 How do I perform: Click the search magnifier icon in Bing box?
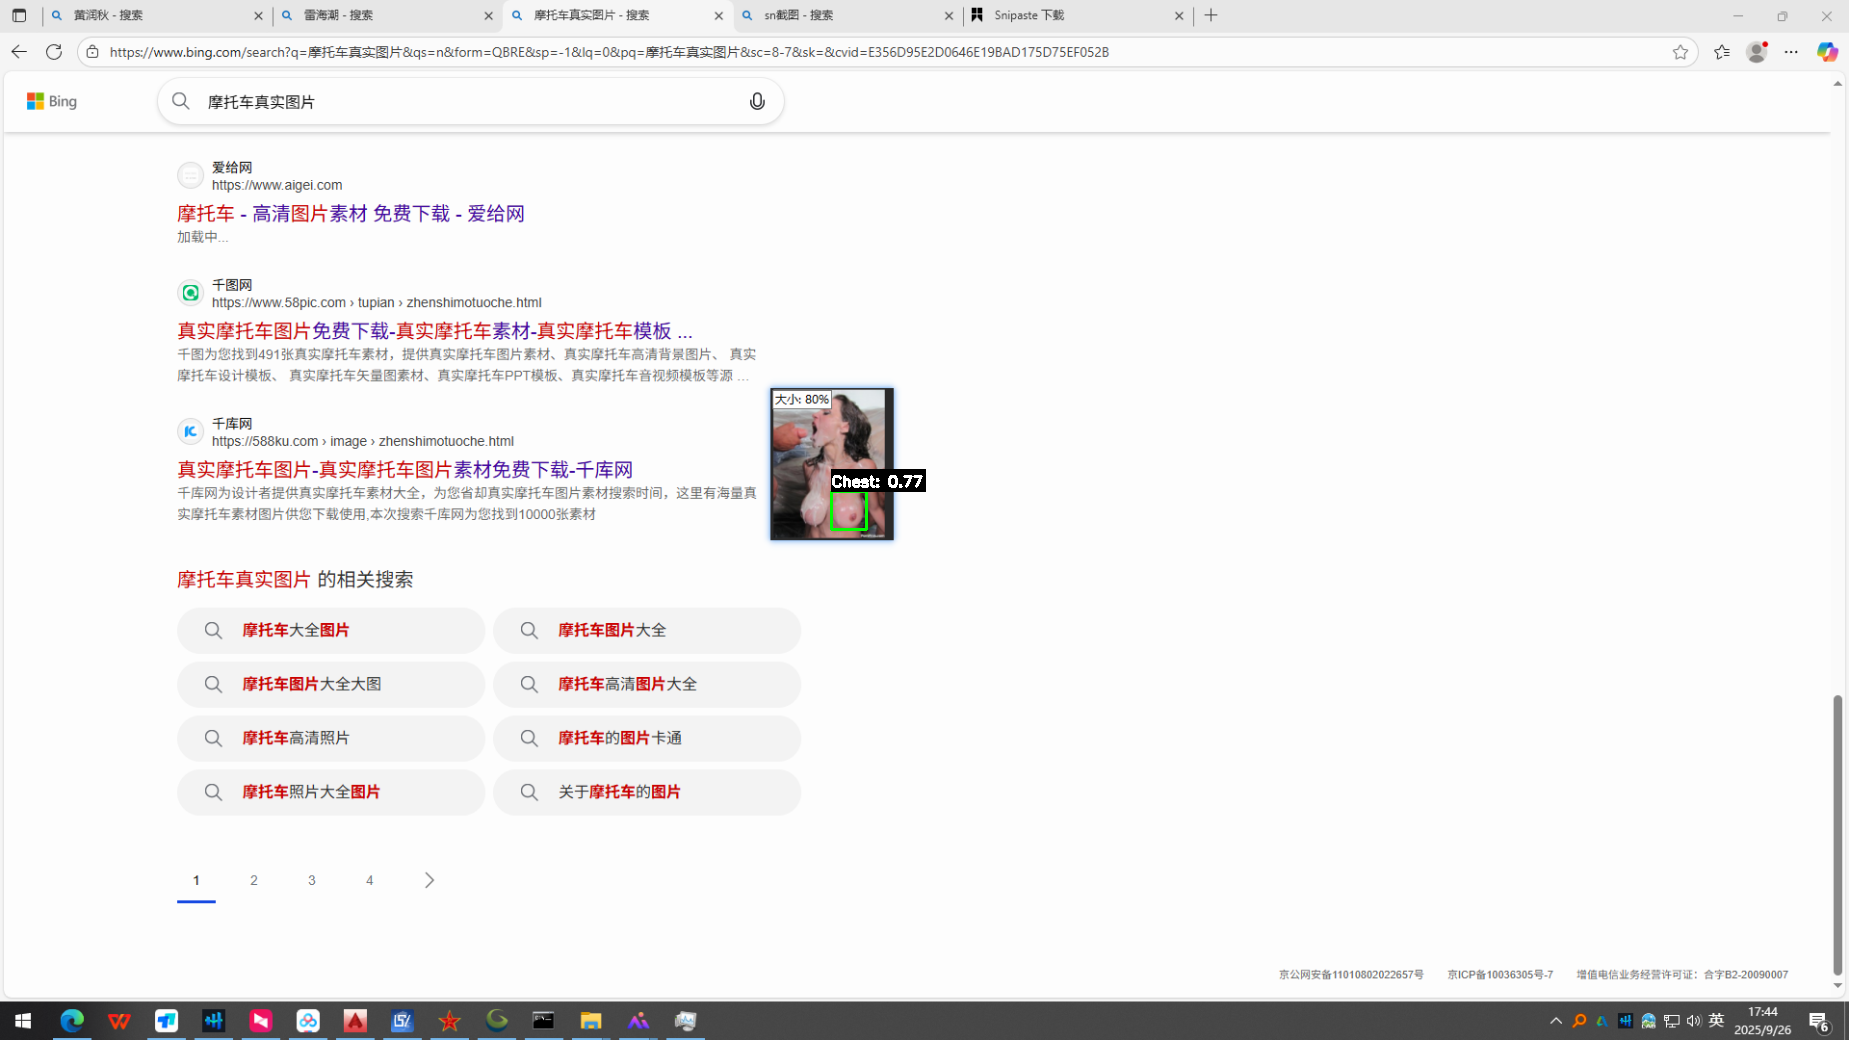point(181,101)
